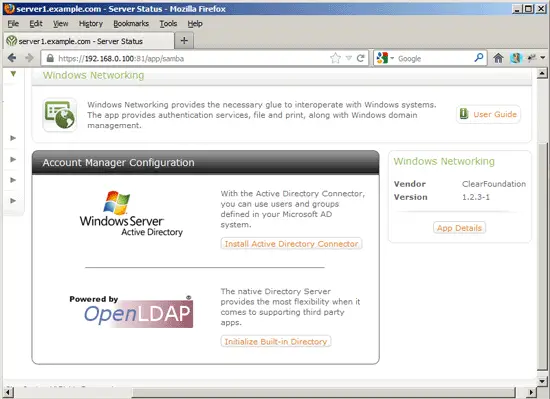
Task: Collapse the expanded green sidebar arrow
Action: (x=13, y=74)
